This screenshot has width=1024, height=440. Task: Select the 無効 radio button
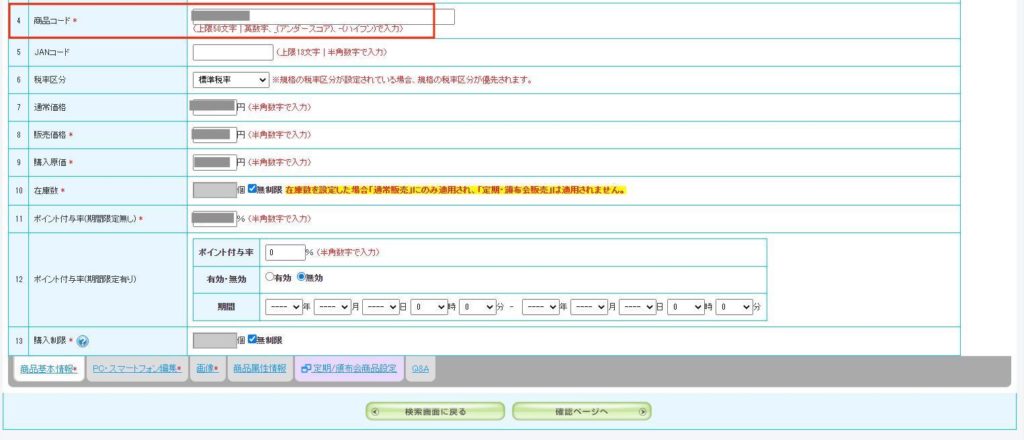[301, 278]
